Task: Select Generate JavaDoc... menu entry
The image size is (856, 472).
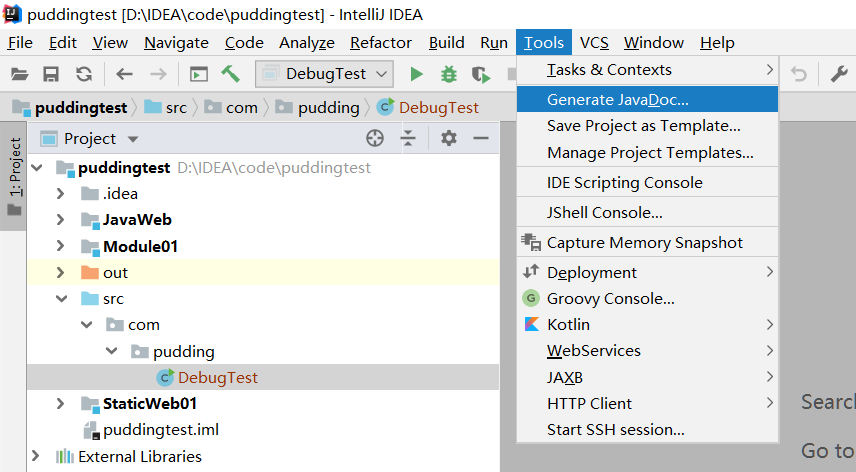Action: [x=647, y=99]
